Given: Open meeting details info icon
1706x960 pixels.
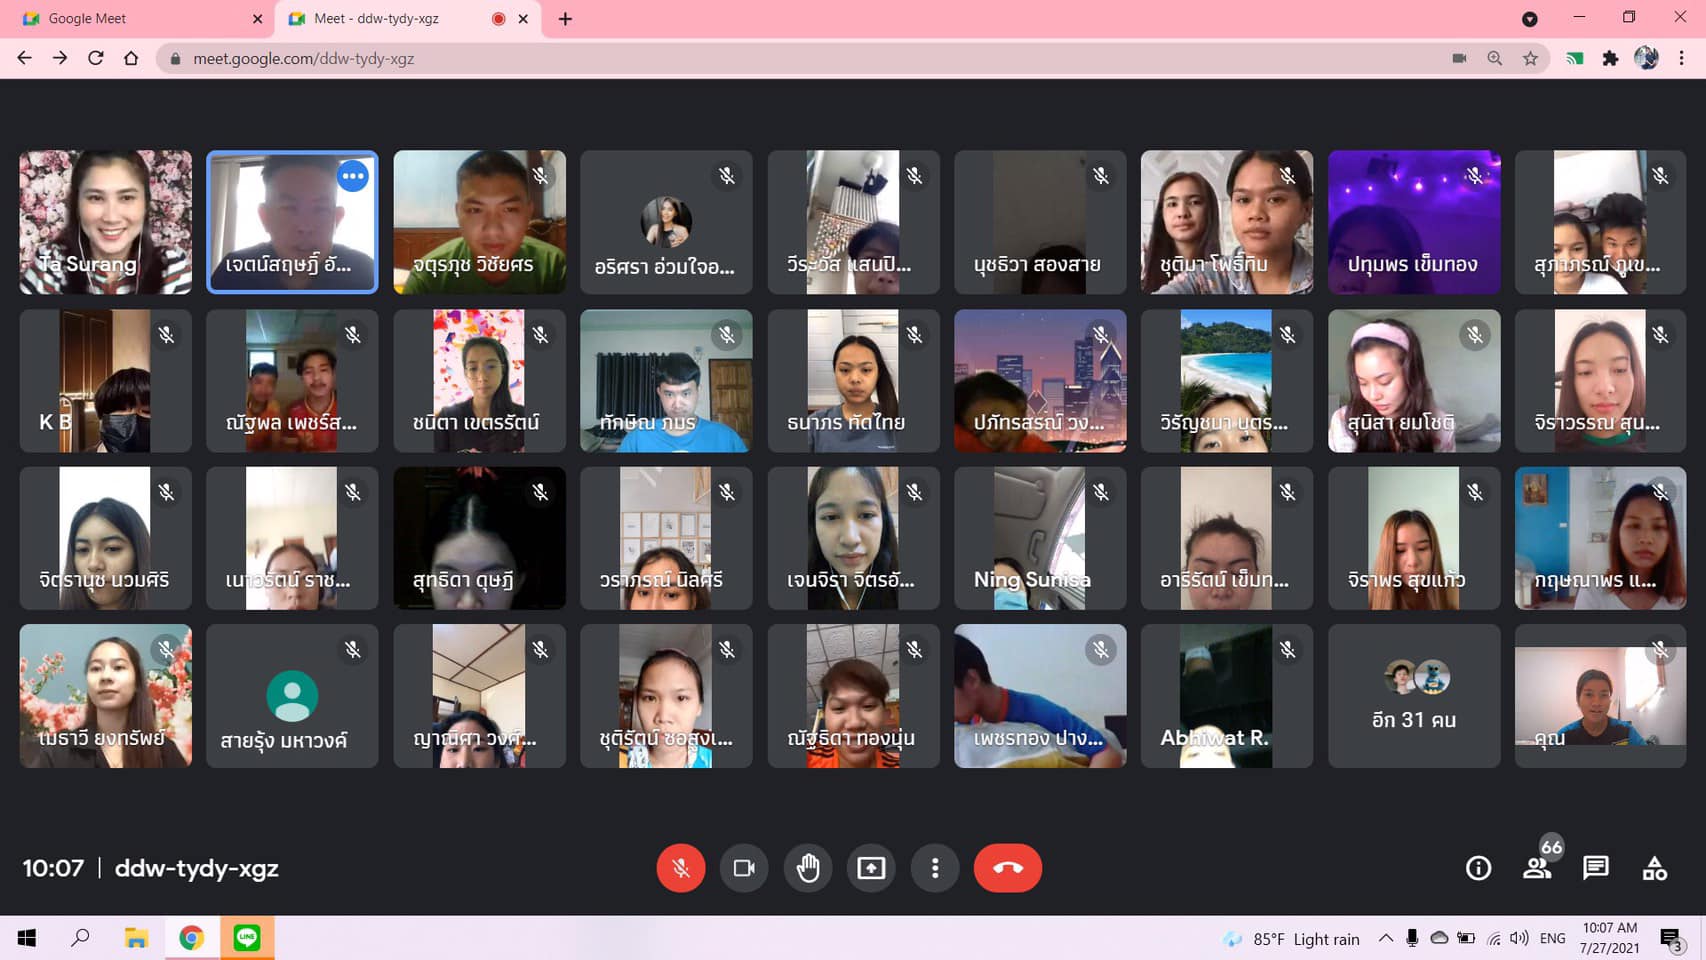Looking at the screenshot, I should [1478, 868].
